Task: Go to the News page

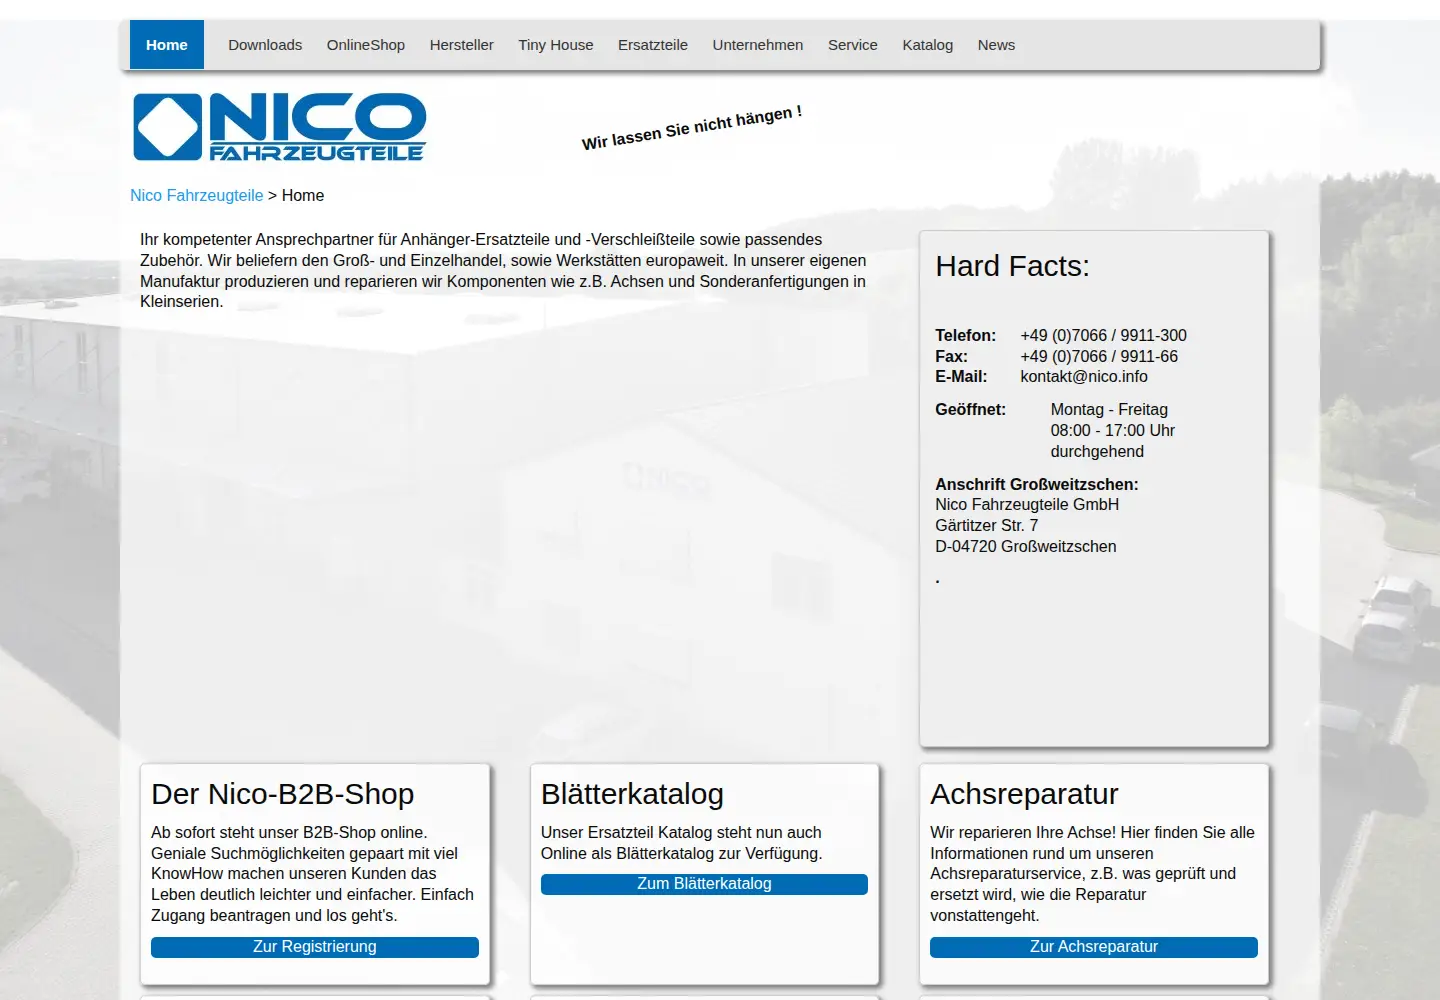Action: (x=996, y=45)
